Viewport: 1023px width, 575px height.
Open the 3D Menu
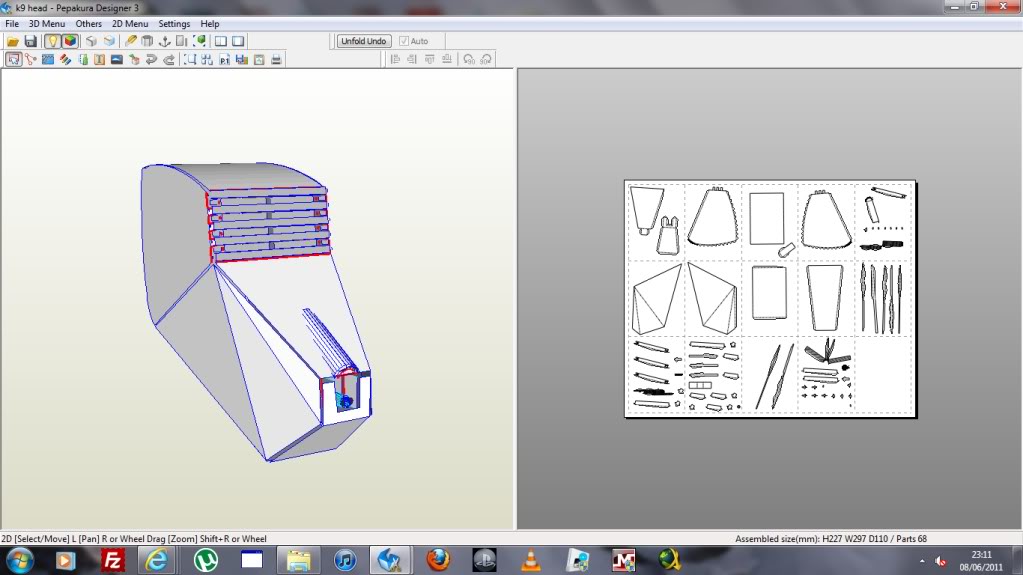coord(47,23)
